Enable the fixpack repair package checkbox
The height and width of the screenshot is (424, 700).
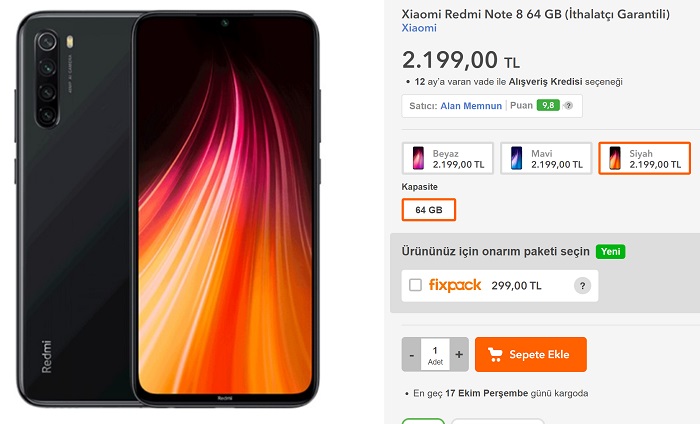coord(415,285)
